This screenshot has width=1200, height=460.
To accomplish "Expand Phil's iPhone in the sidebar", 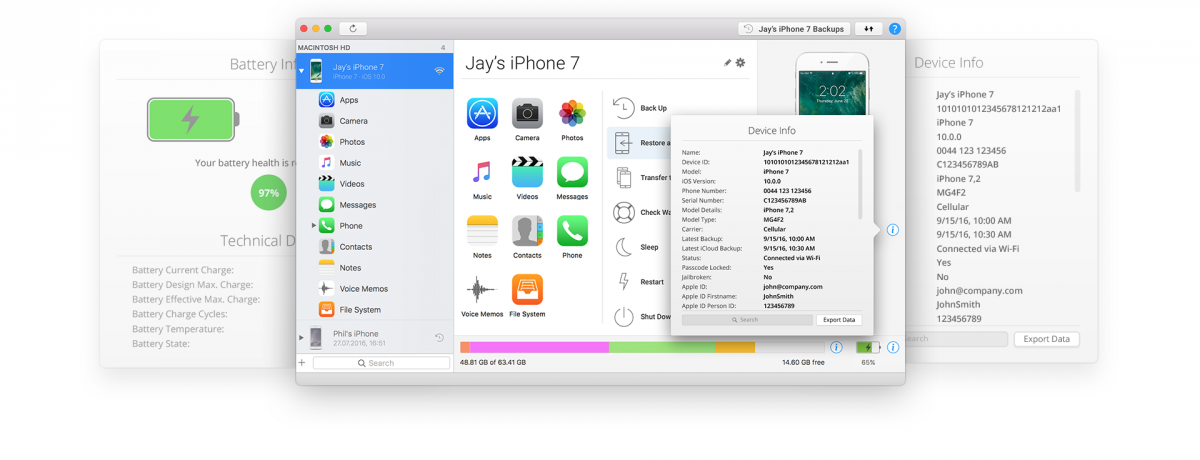I will pyautogui.click(x=301, y=337).
